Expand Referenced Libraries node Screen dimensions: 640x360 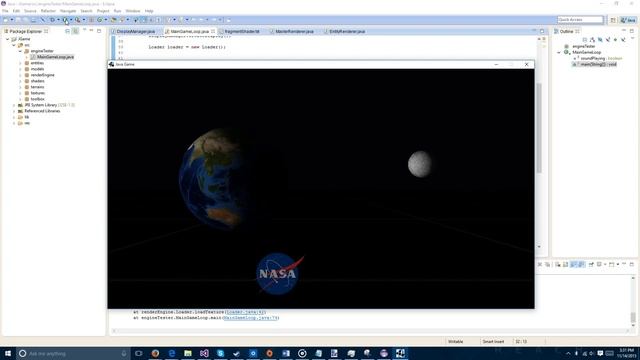click(14, 111)
